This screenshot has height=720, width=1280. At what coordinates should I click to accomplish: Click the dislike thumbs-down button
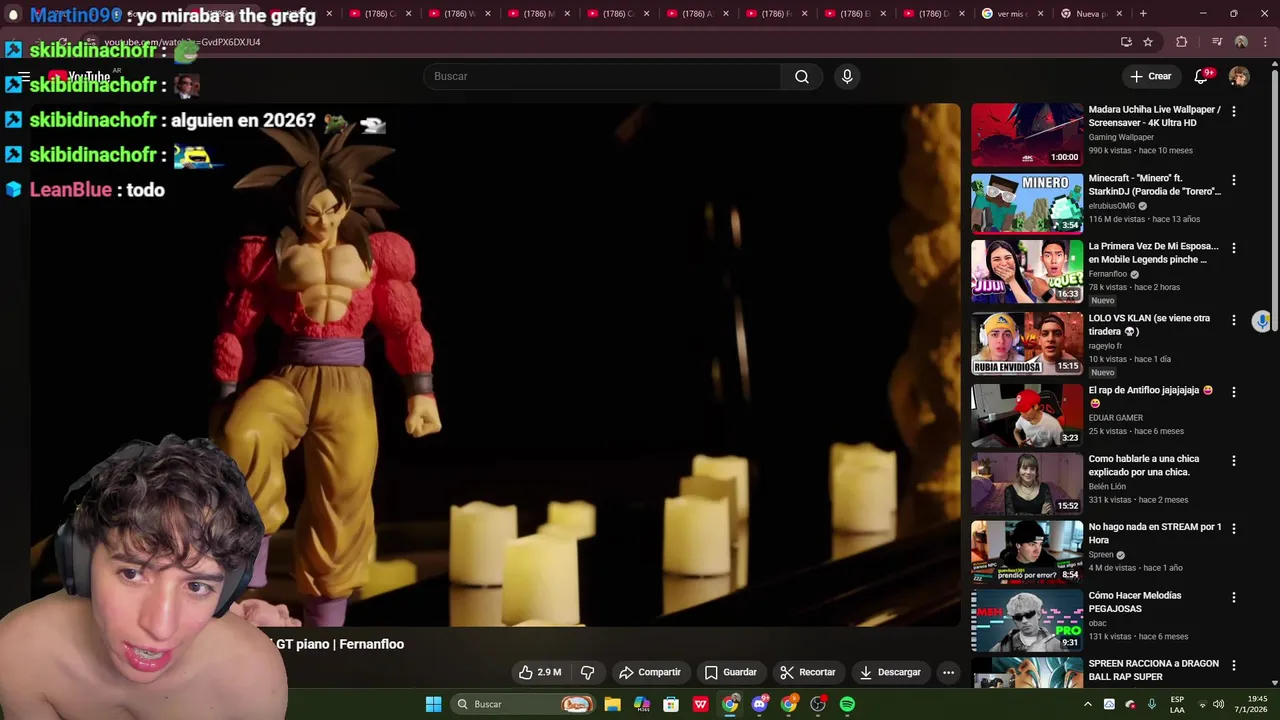coord(588,672)
